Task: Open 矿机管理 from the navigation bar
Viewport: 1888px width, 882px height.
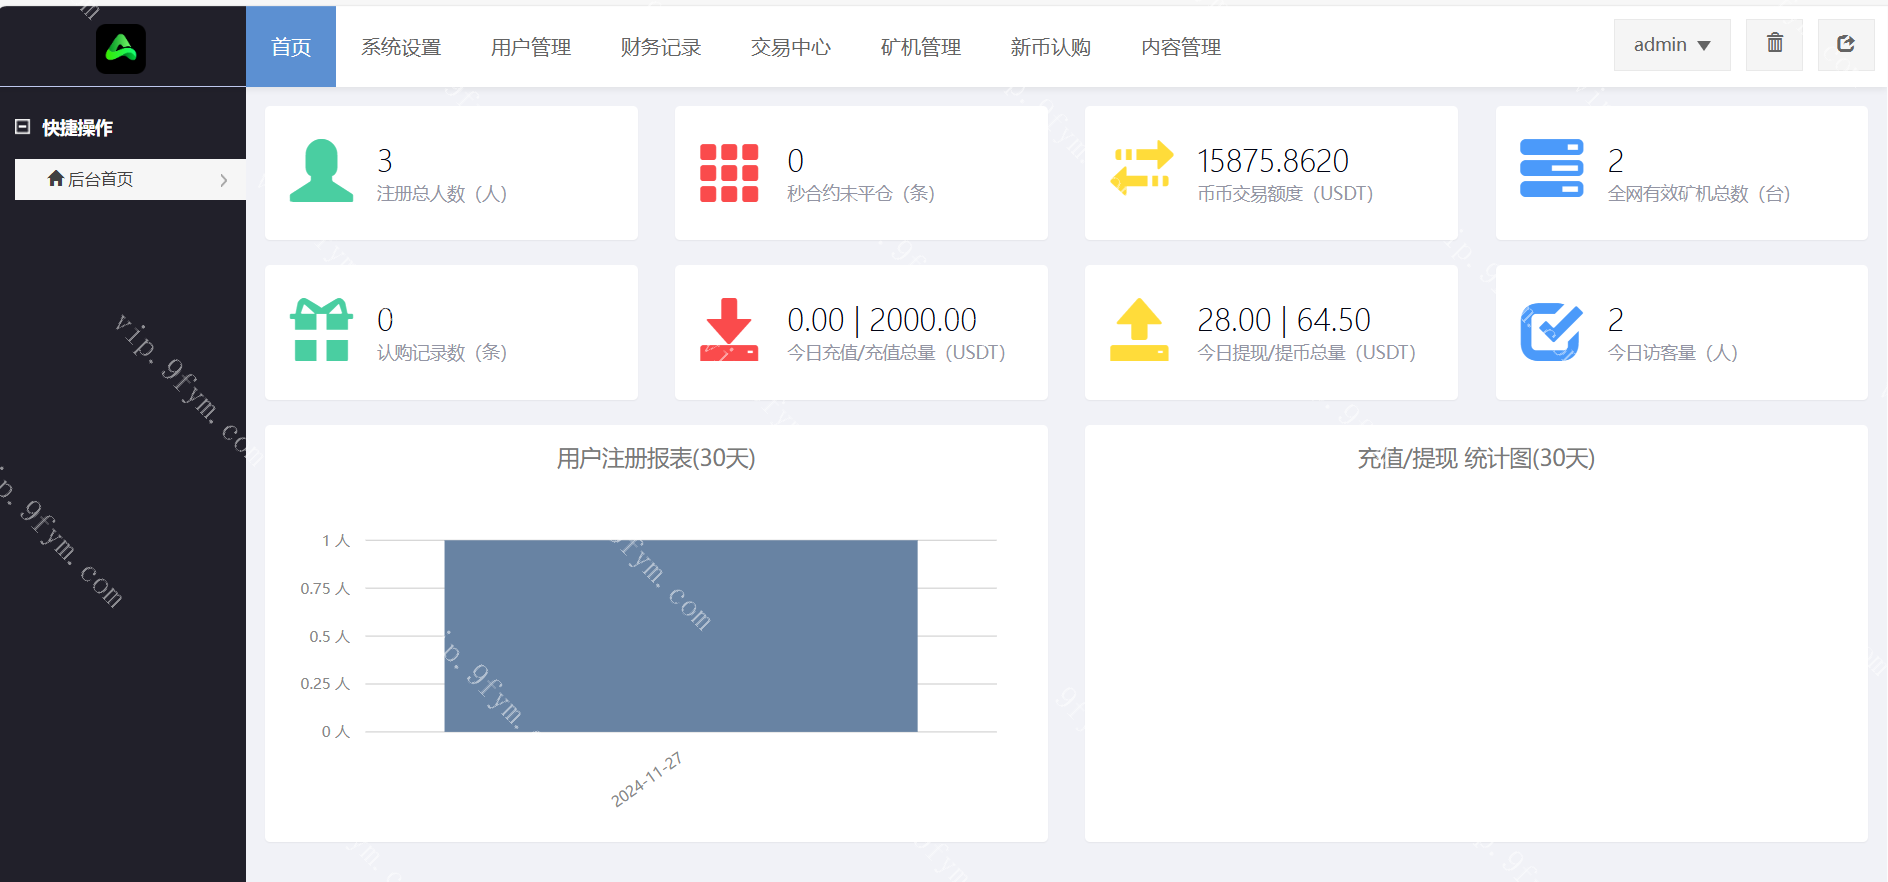Action: click(x=921, y=47)
